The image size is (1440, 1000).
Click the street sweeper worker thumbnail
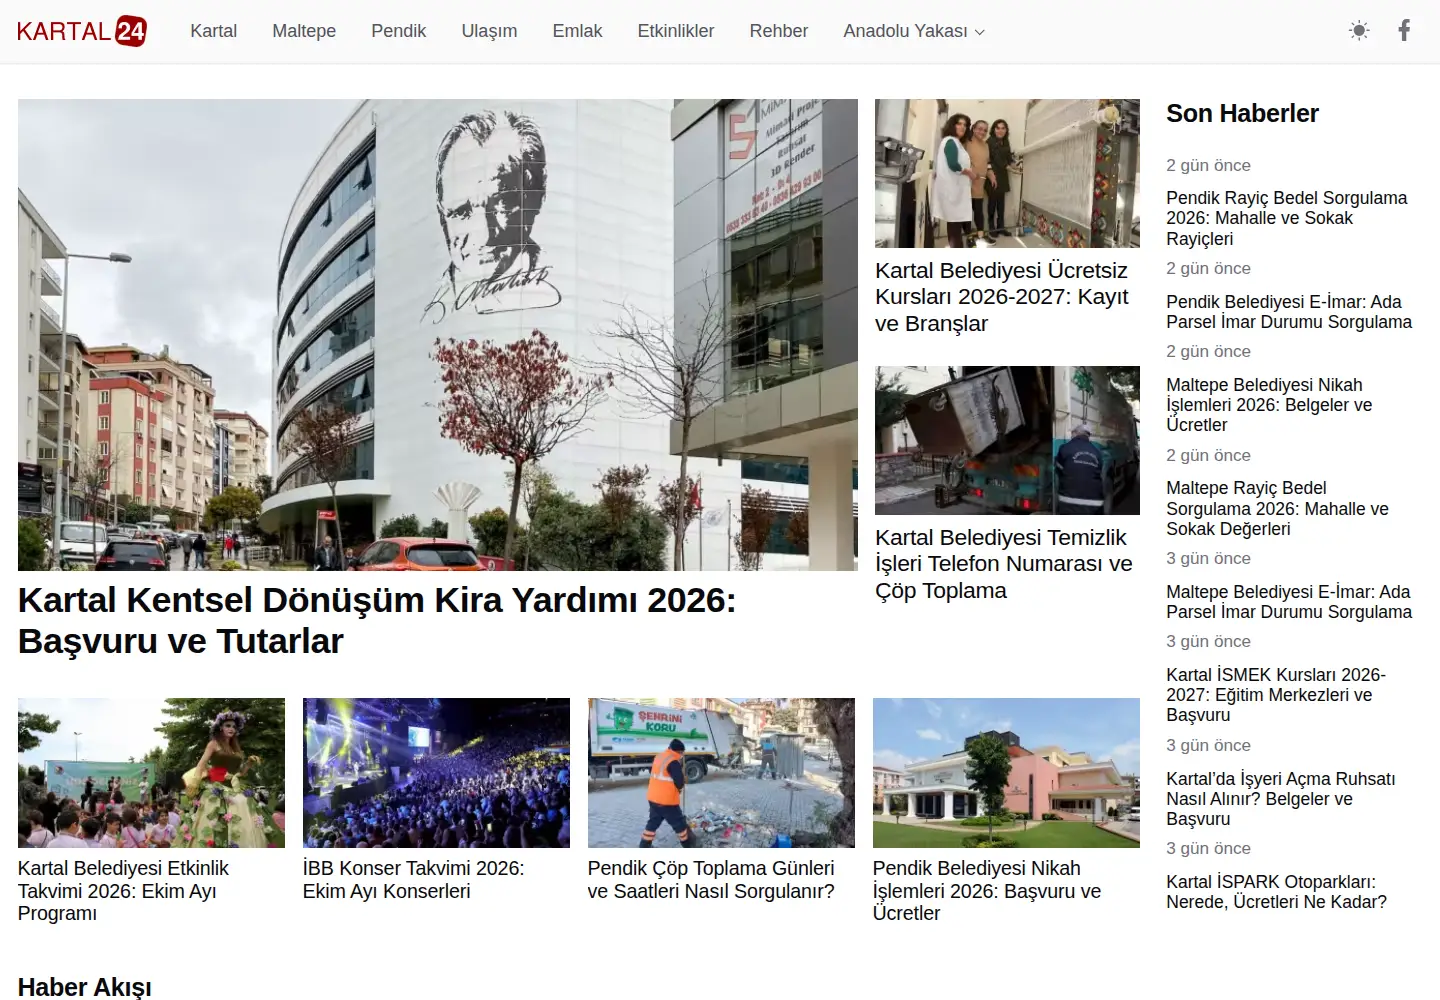[721, 773]
